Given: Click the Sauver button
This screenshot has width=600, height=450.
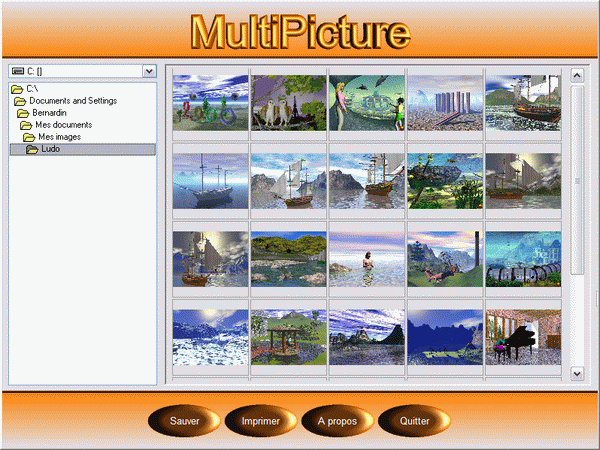Looking at the screenshot, I should [x=184, y=421].
